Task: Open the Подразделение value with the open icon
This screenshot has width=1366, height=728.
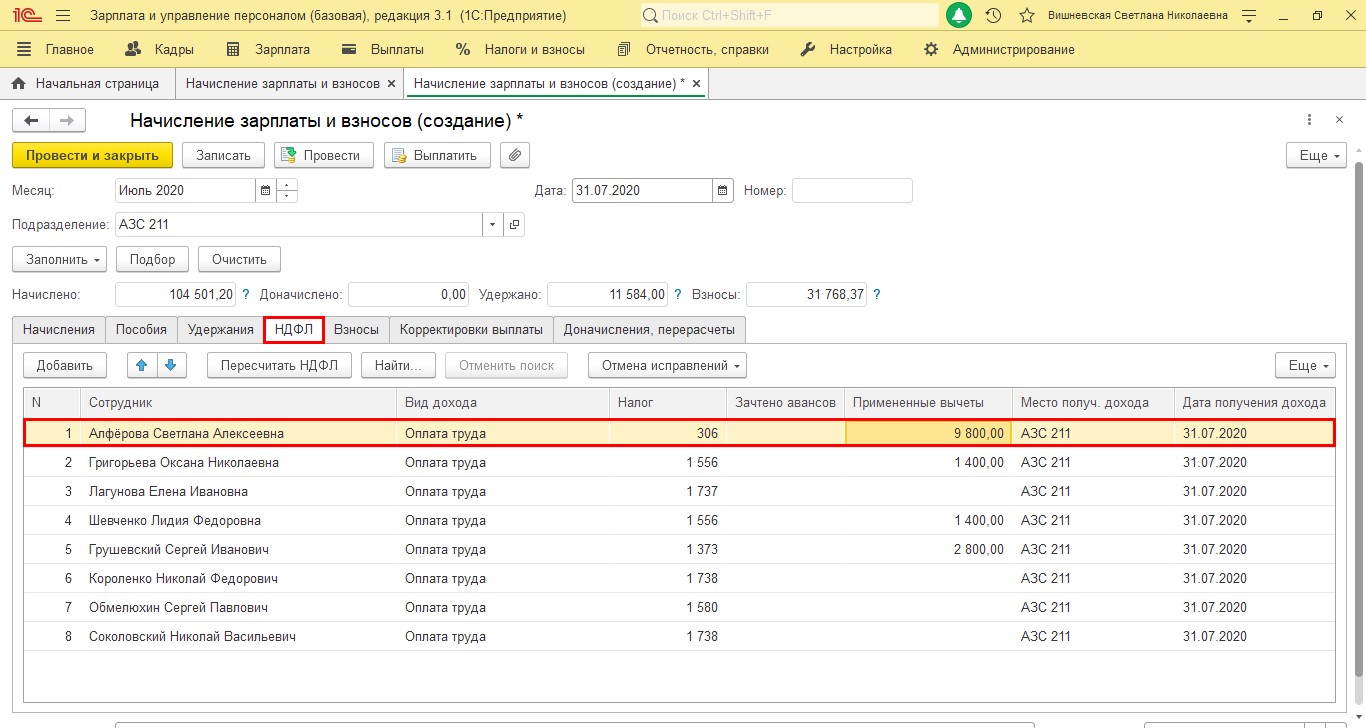Action: (514, 225)
